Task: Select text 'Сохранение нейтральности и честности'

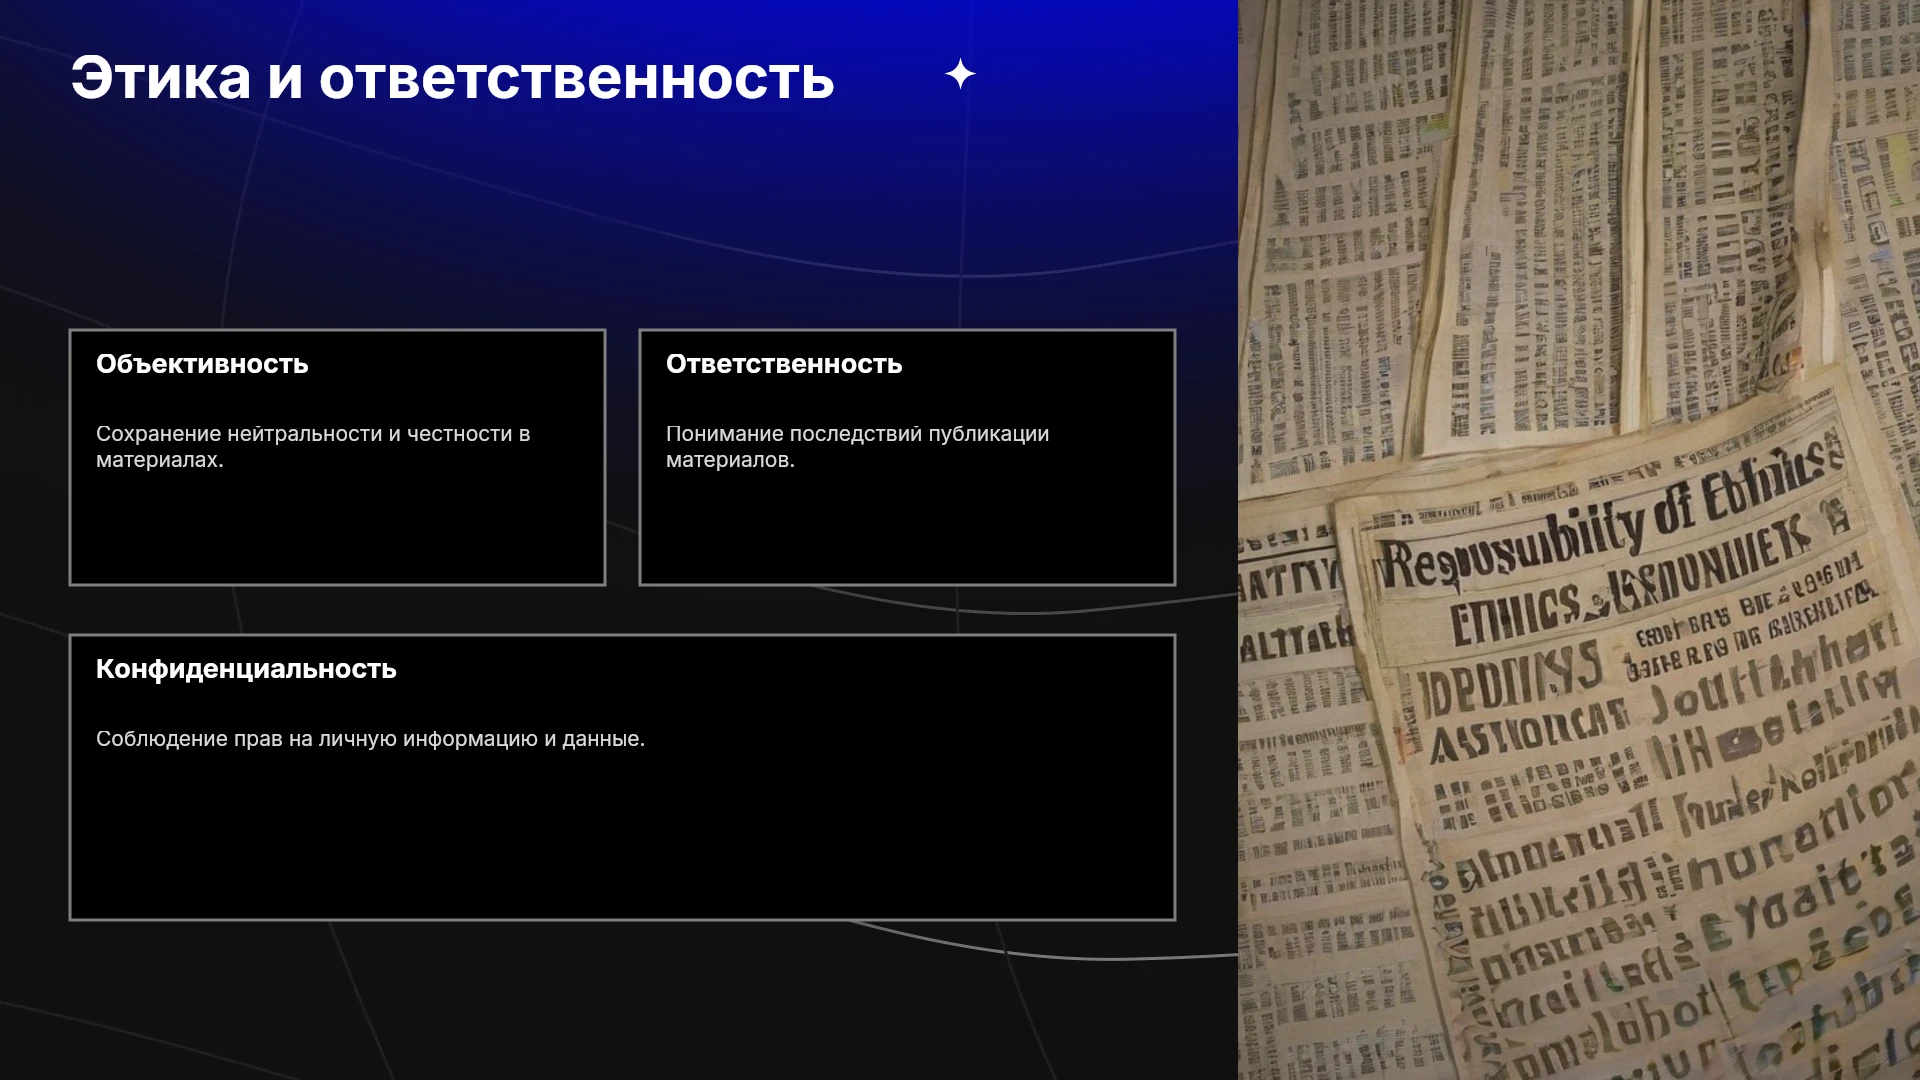Action: click(x=304, y=434)
